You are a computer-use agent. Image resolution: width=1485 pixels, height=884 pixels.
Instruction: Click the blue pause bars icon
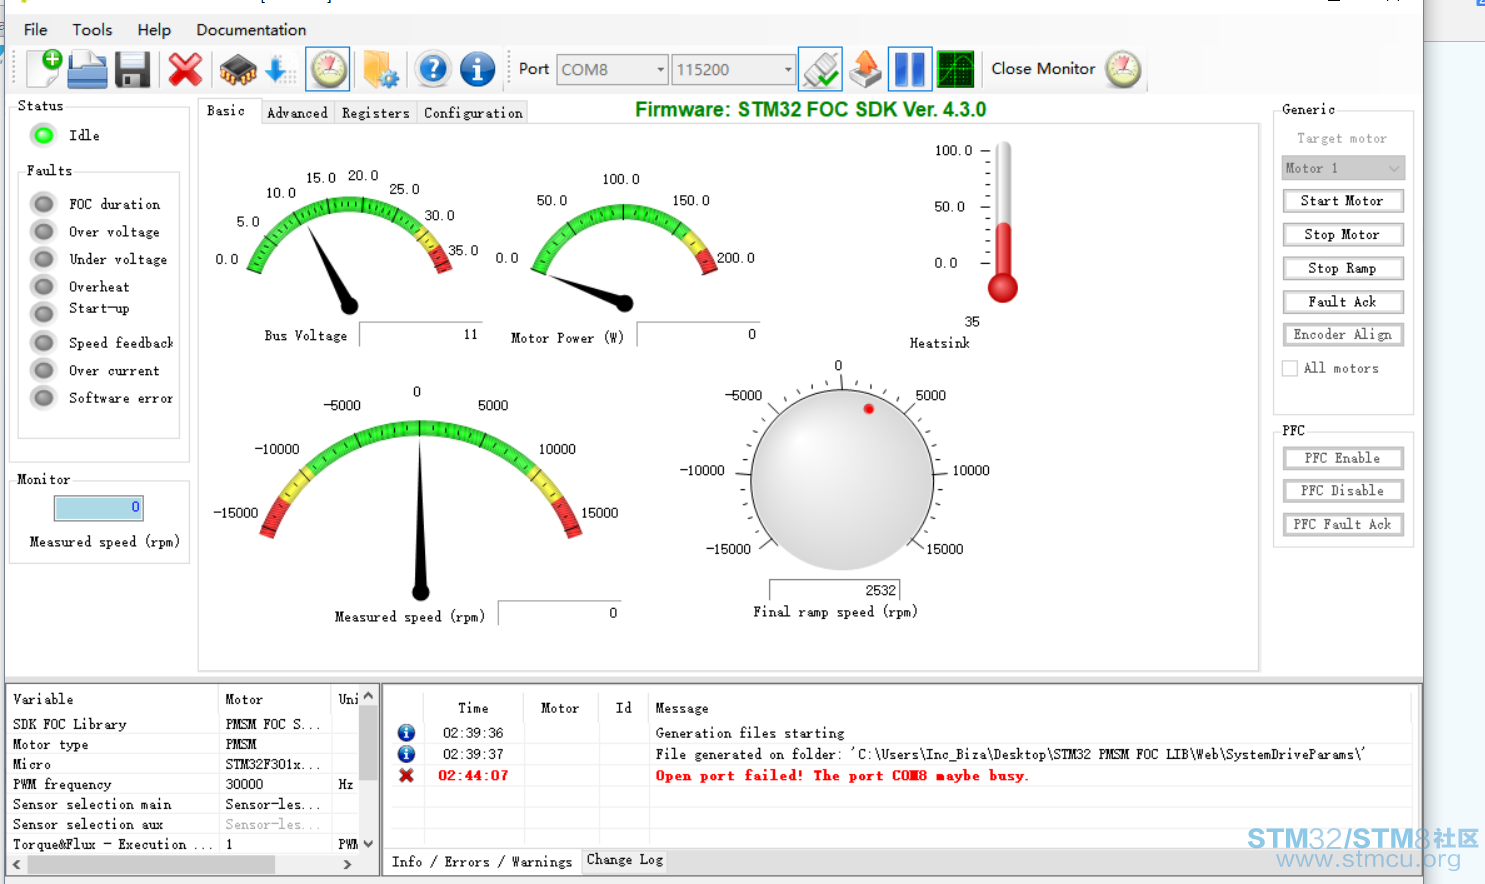910,69
